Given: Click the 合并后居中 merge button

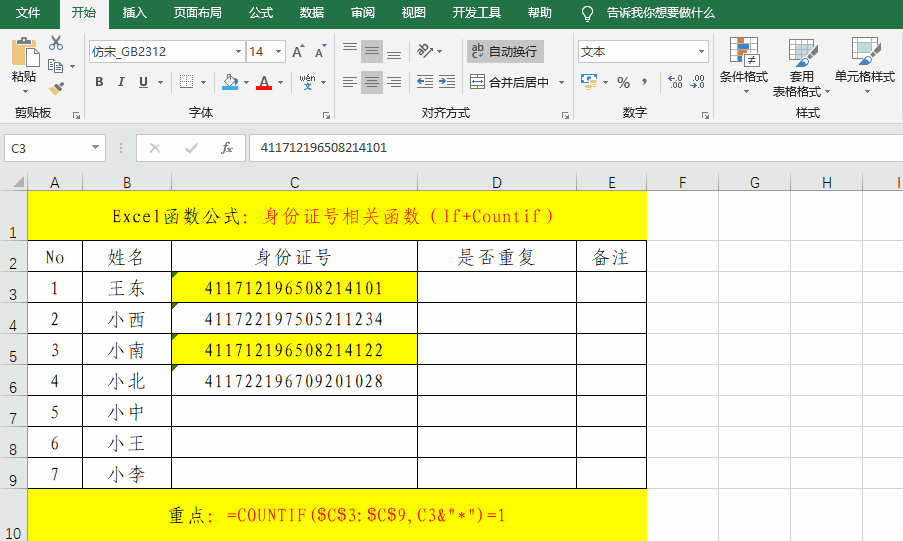Looking at the screenshot, I should [x=510, y=82].
